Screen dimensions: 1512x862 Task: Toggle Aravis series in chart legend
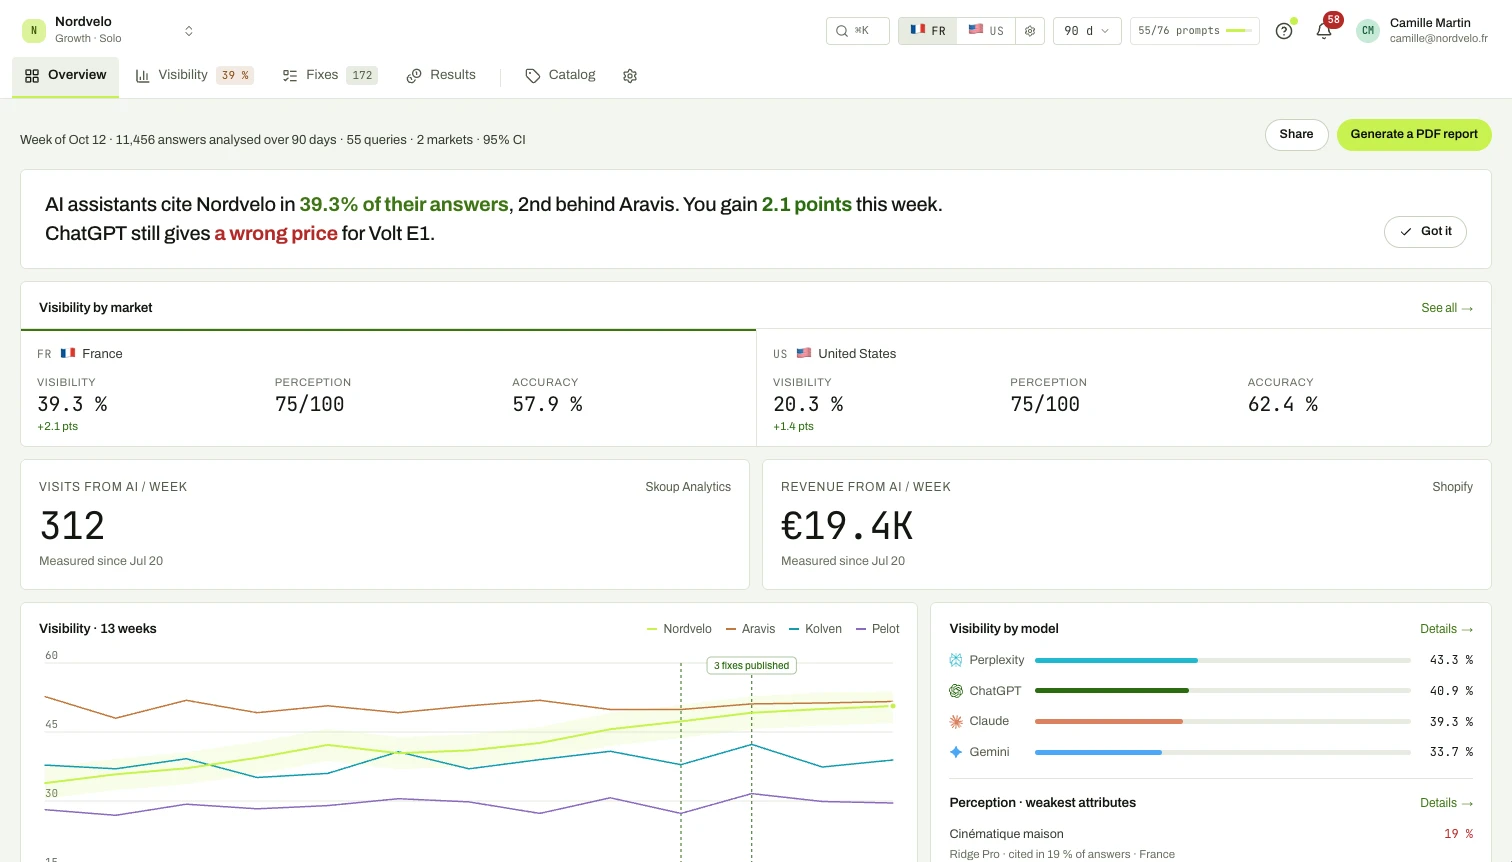pyautogui.click(x=750, y=629)
